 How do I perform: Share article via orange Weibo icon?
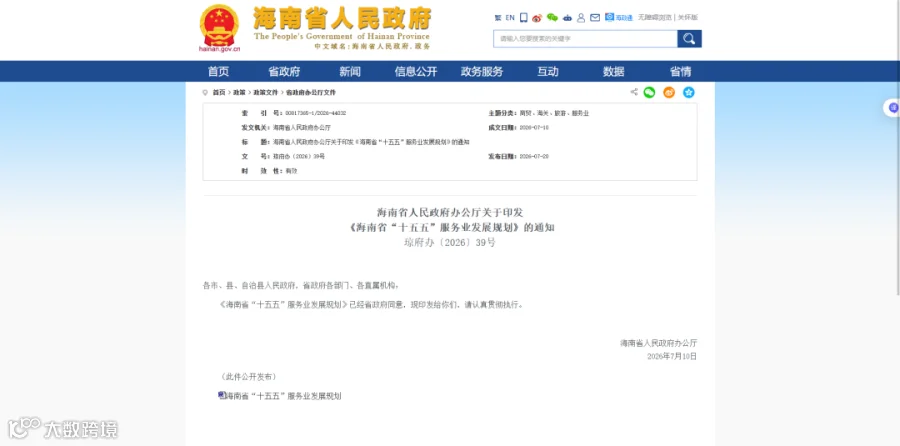tap(669, 92)
